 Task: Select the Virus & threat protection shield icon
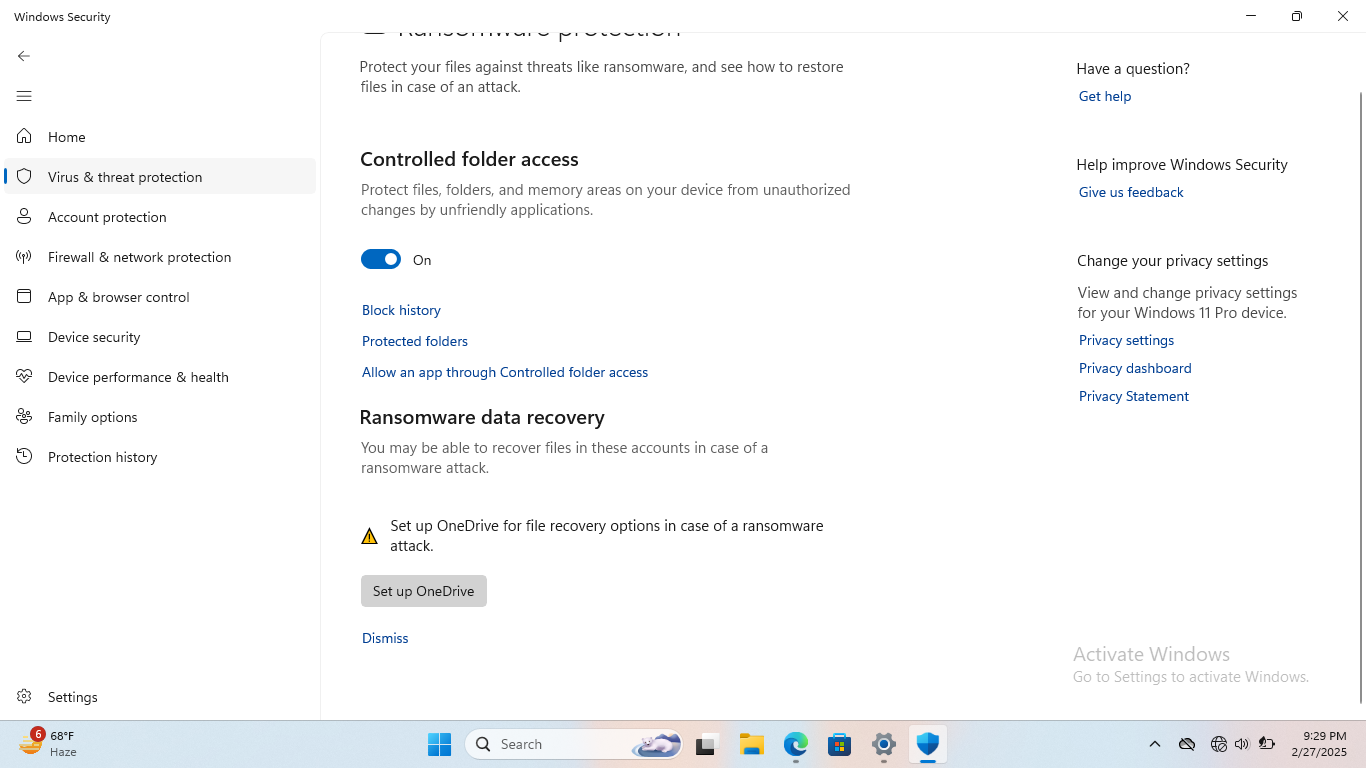point(22,176)
